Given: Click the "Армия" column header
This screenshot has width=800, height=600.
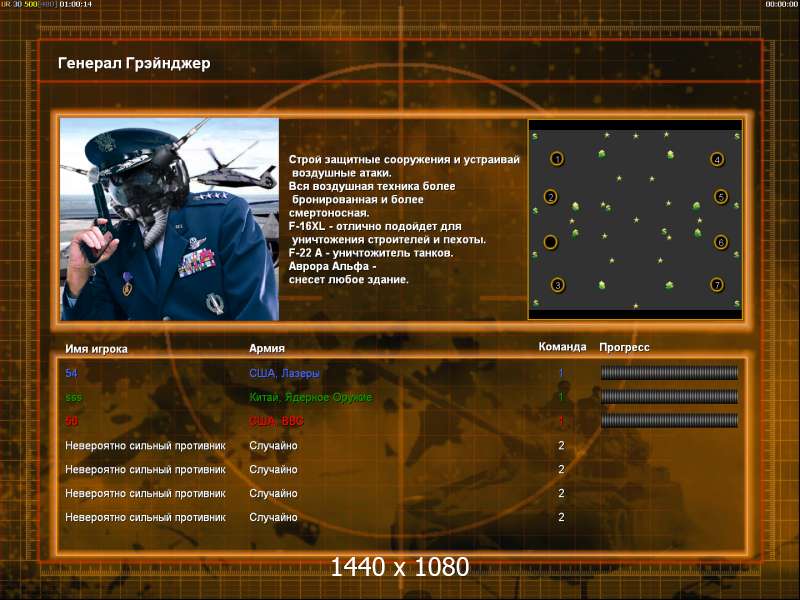Looking at the screenshot, I should pos(267,348).
